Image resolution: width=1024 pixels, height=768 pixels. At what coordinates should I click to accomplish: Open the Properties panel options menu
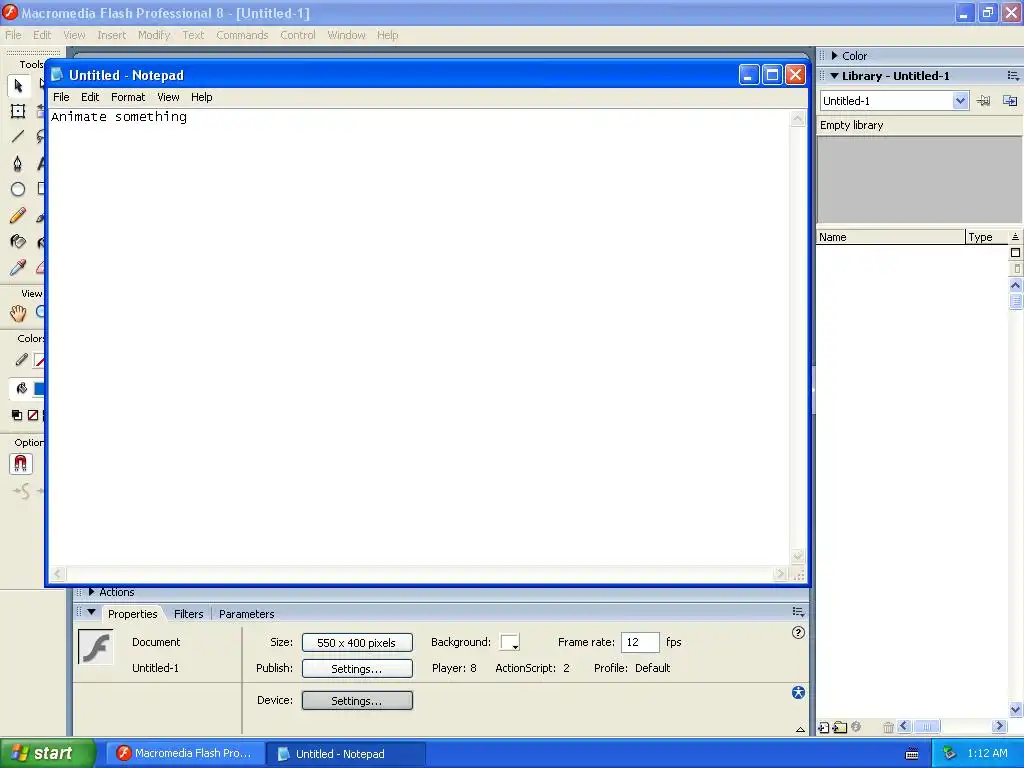pos(798,612)
